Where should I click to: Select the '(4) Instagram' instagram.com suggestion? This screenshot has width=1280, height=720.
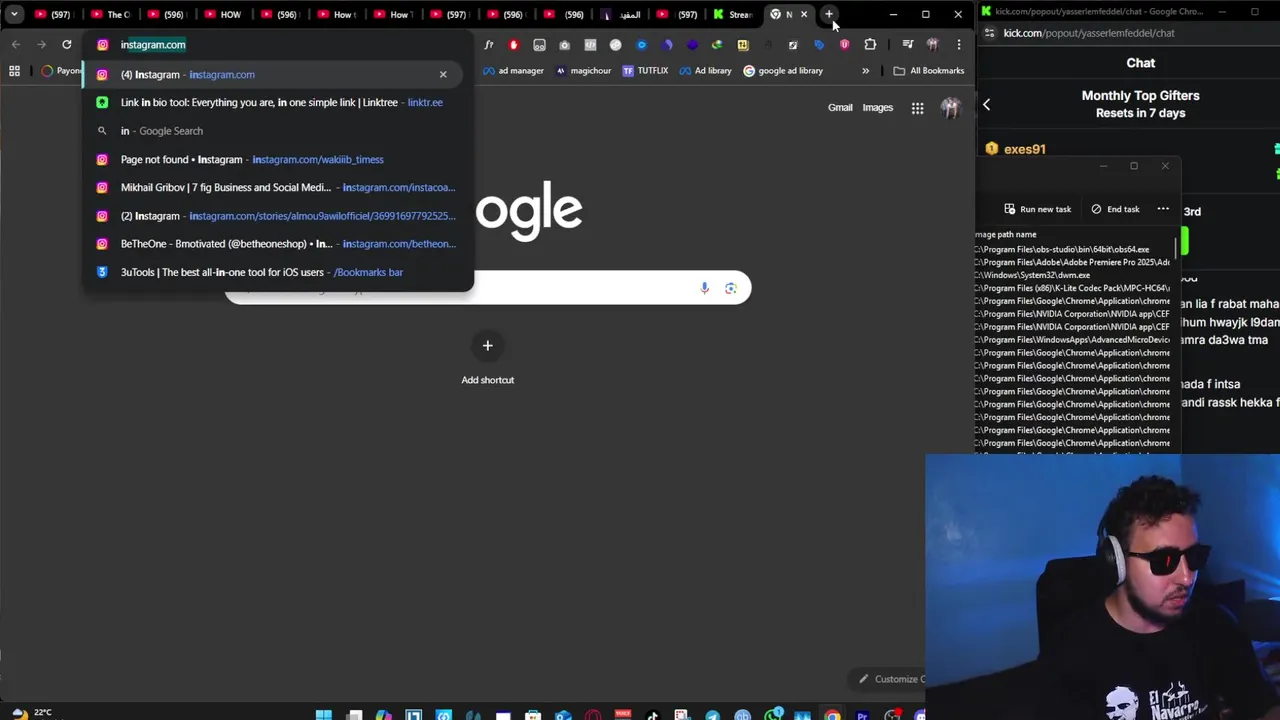click(270, 74)
